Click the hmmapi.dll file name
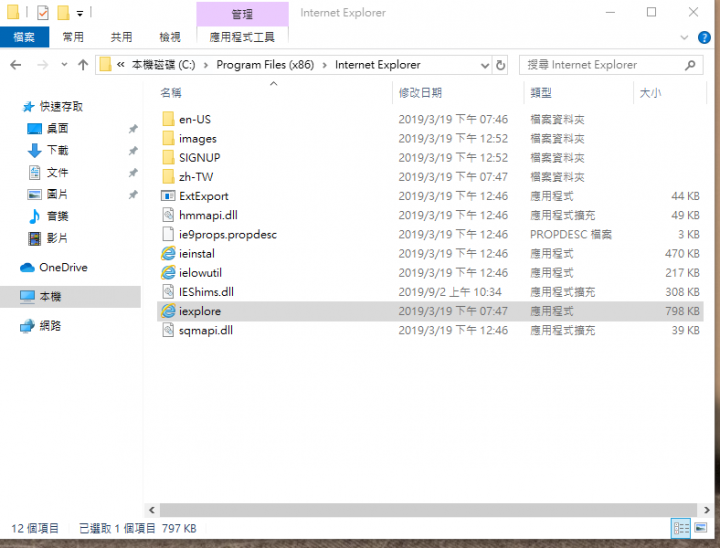 pyautogui.click(x=208, y=215)
